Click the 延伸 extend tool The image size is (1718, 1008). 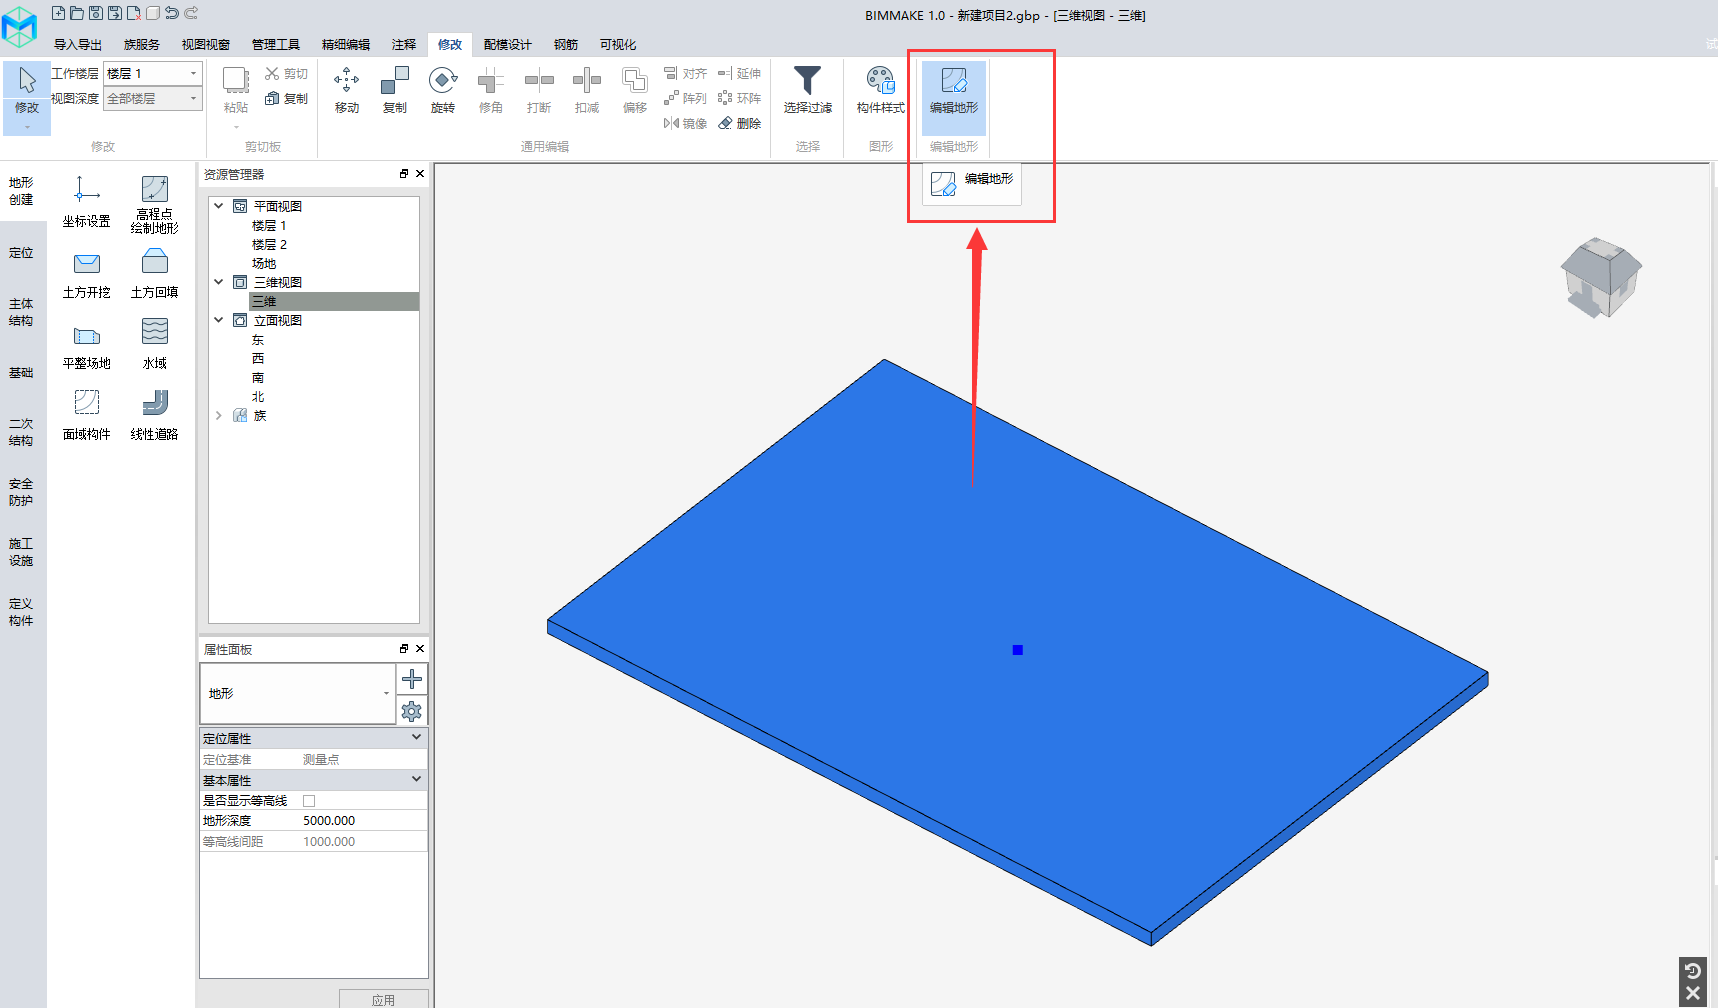click(740, 74)
